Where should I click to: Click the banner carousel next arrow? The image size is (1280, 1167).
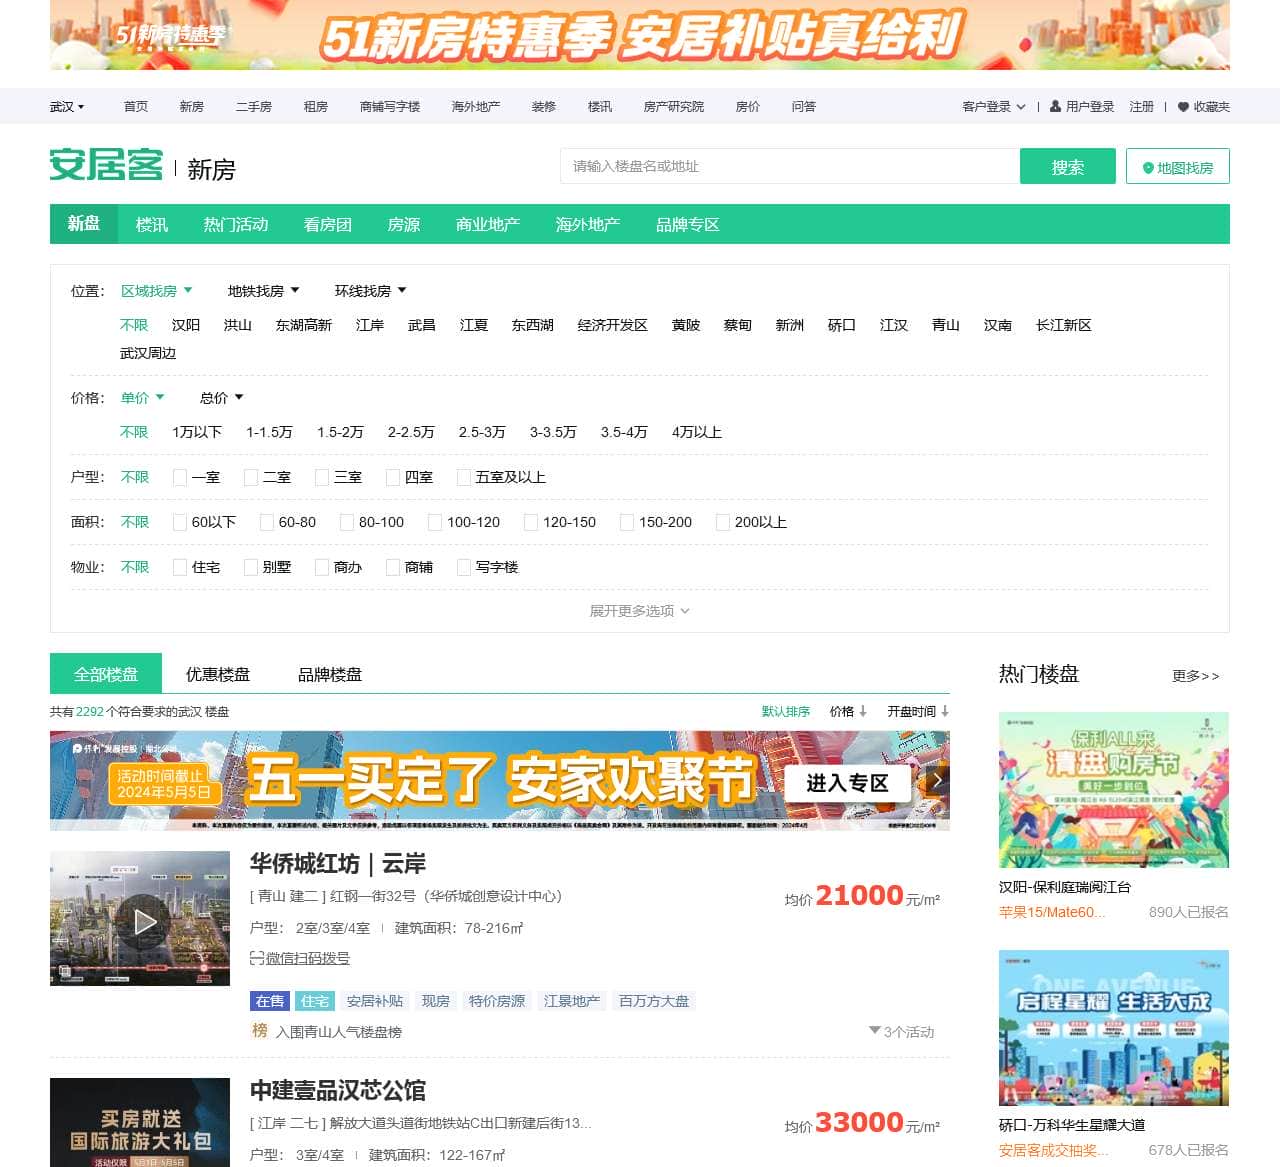coord(937,781)
